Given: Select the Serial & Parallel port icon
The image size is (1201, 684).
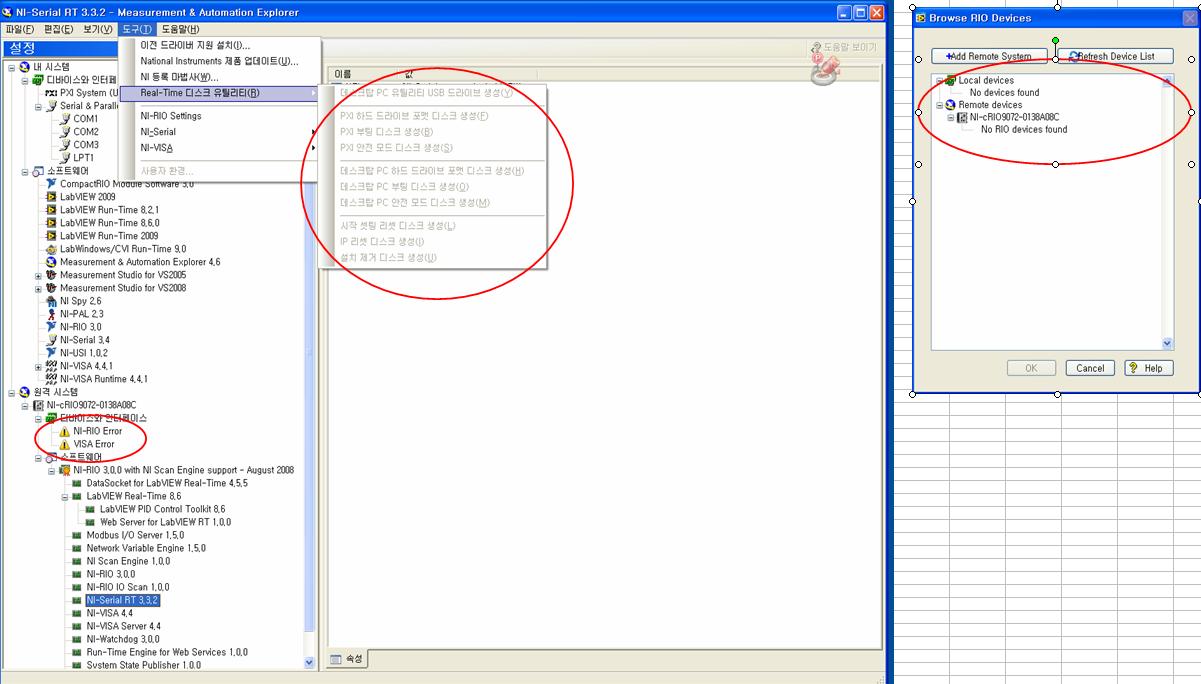Looking at the screenshot, I should 52,106.
